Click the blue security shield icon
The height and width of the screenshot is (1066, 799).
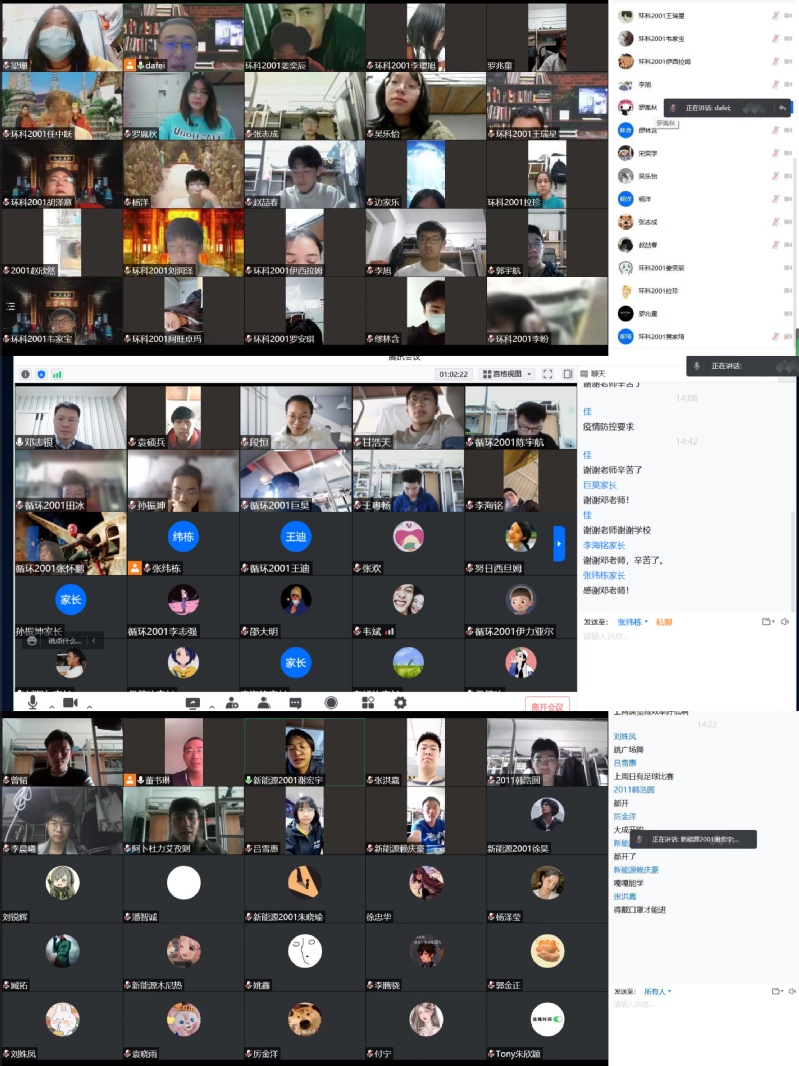pyautogui.click(x=41, y=374)
